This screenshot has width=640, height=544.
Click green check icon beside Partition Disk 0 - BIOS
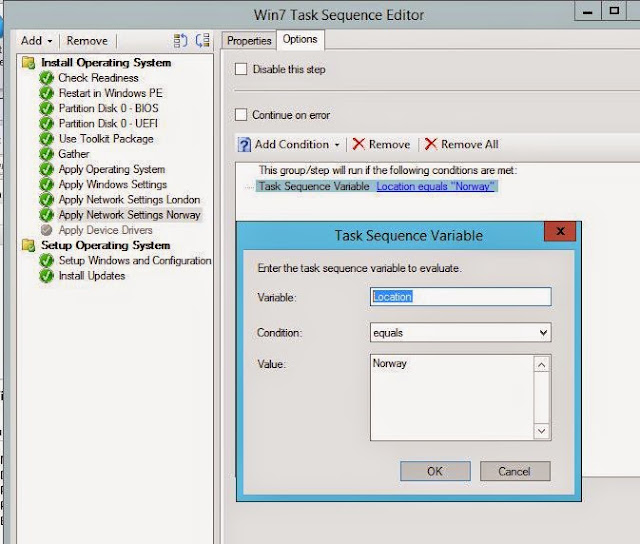pos(47,109)
